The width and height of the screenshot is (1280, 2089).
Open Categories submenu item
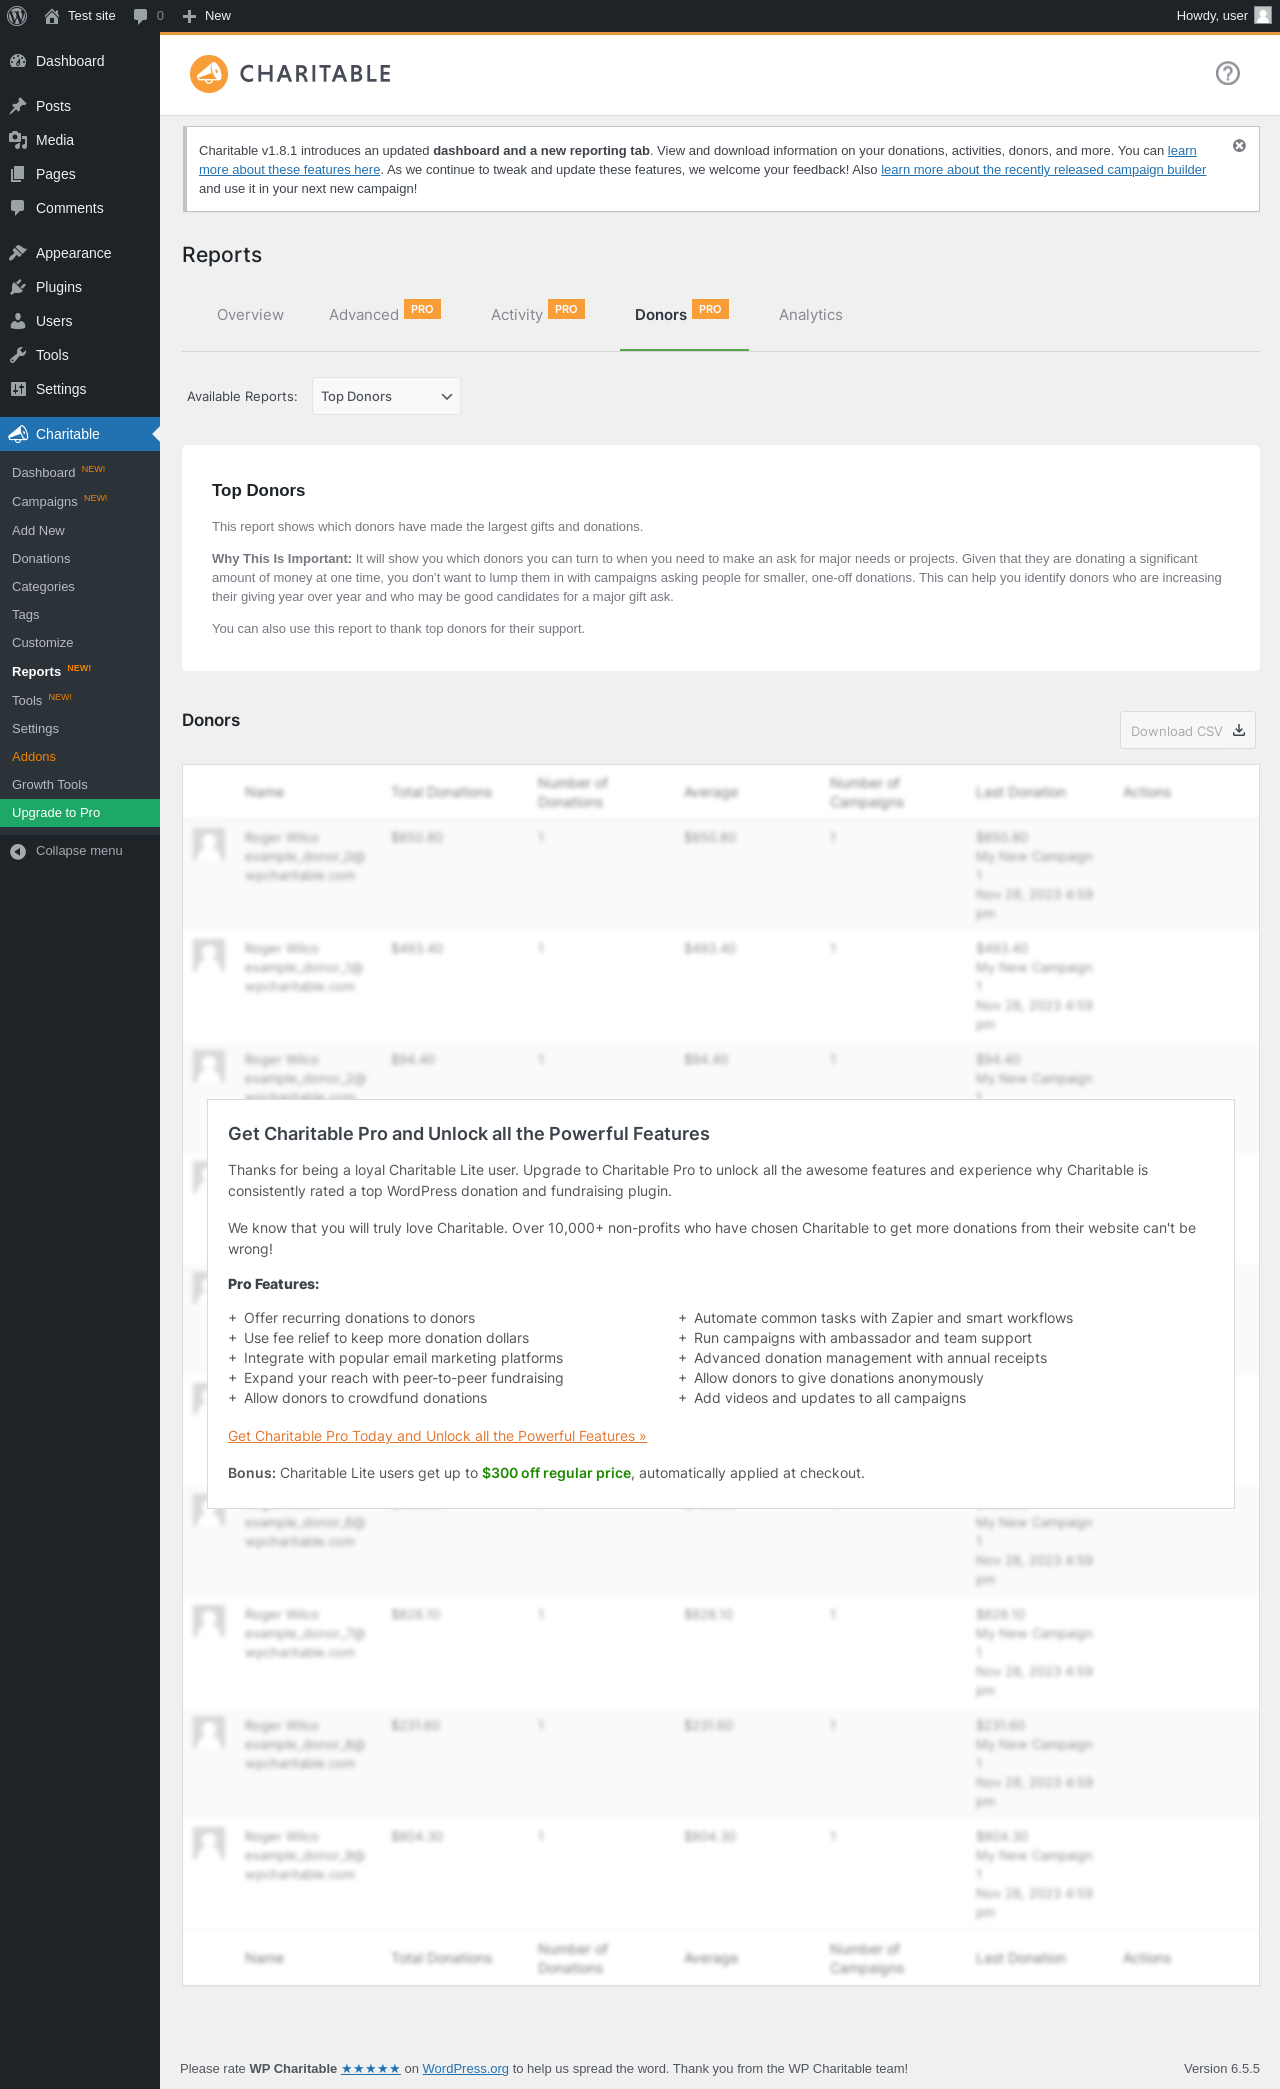(x=80, y=586)
